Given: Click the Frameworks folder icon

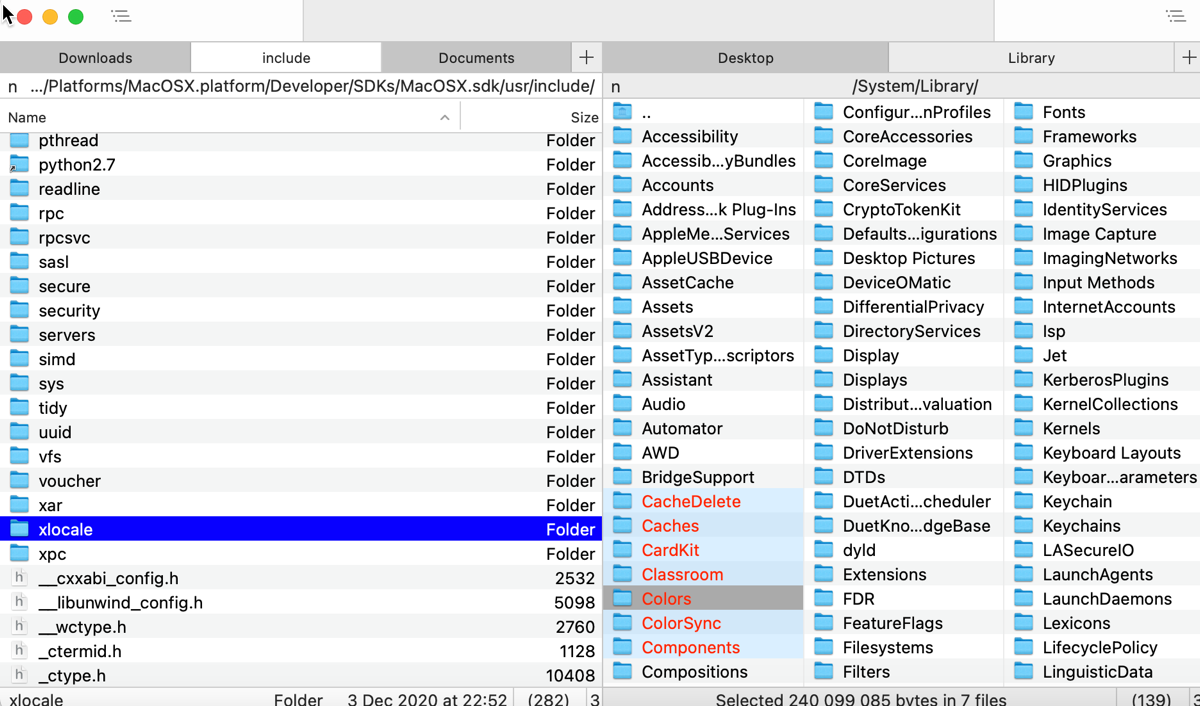Looking at the screenshot, I should pyautogui.click(x=1024, y=136).
